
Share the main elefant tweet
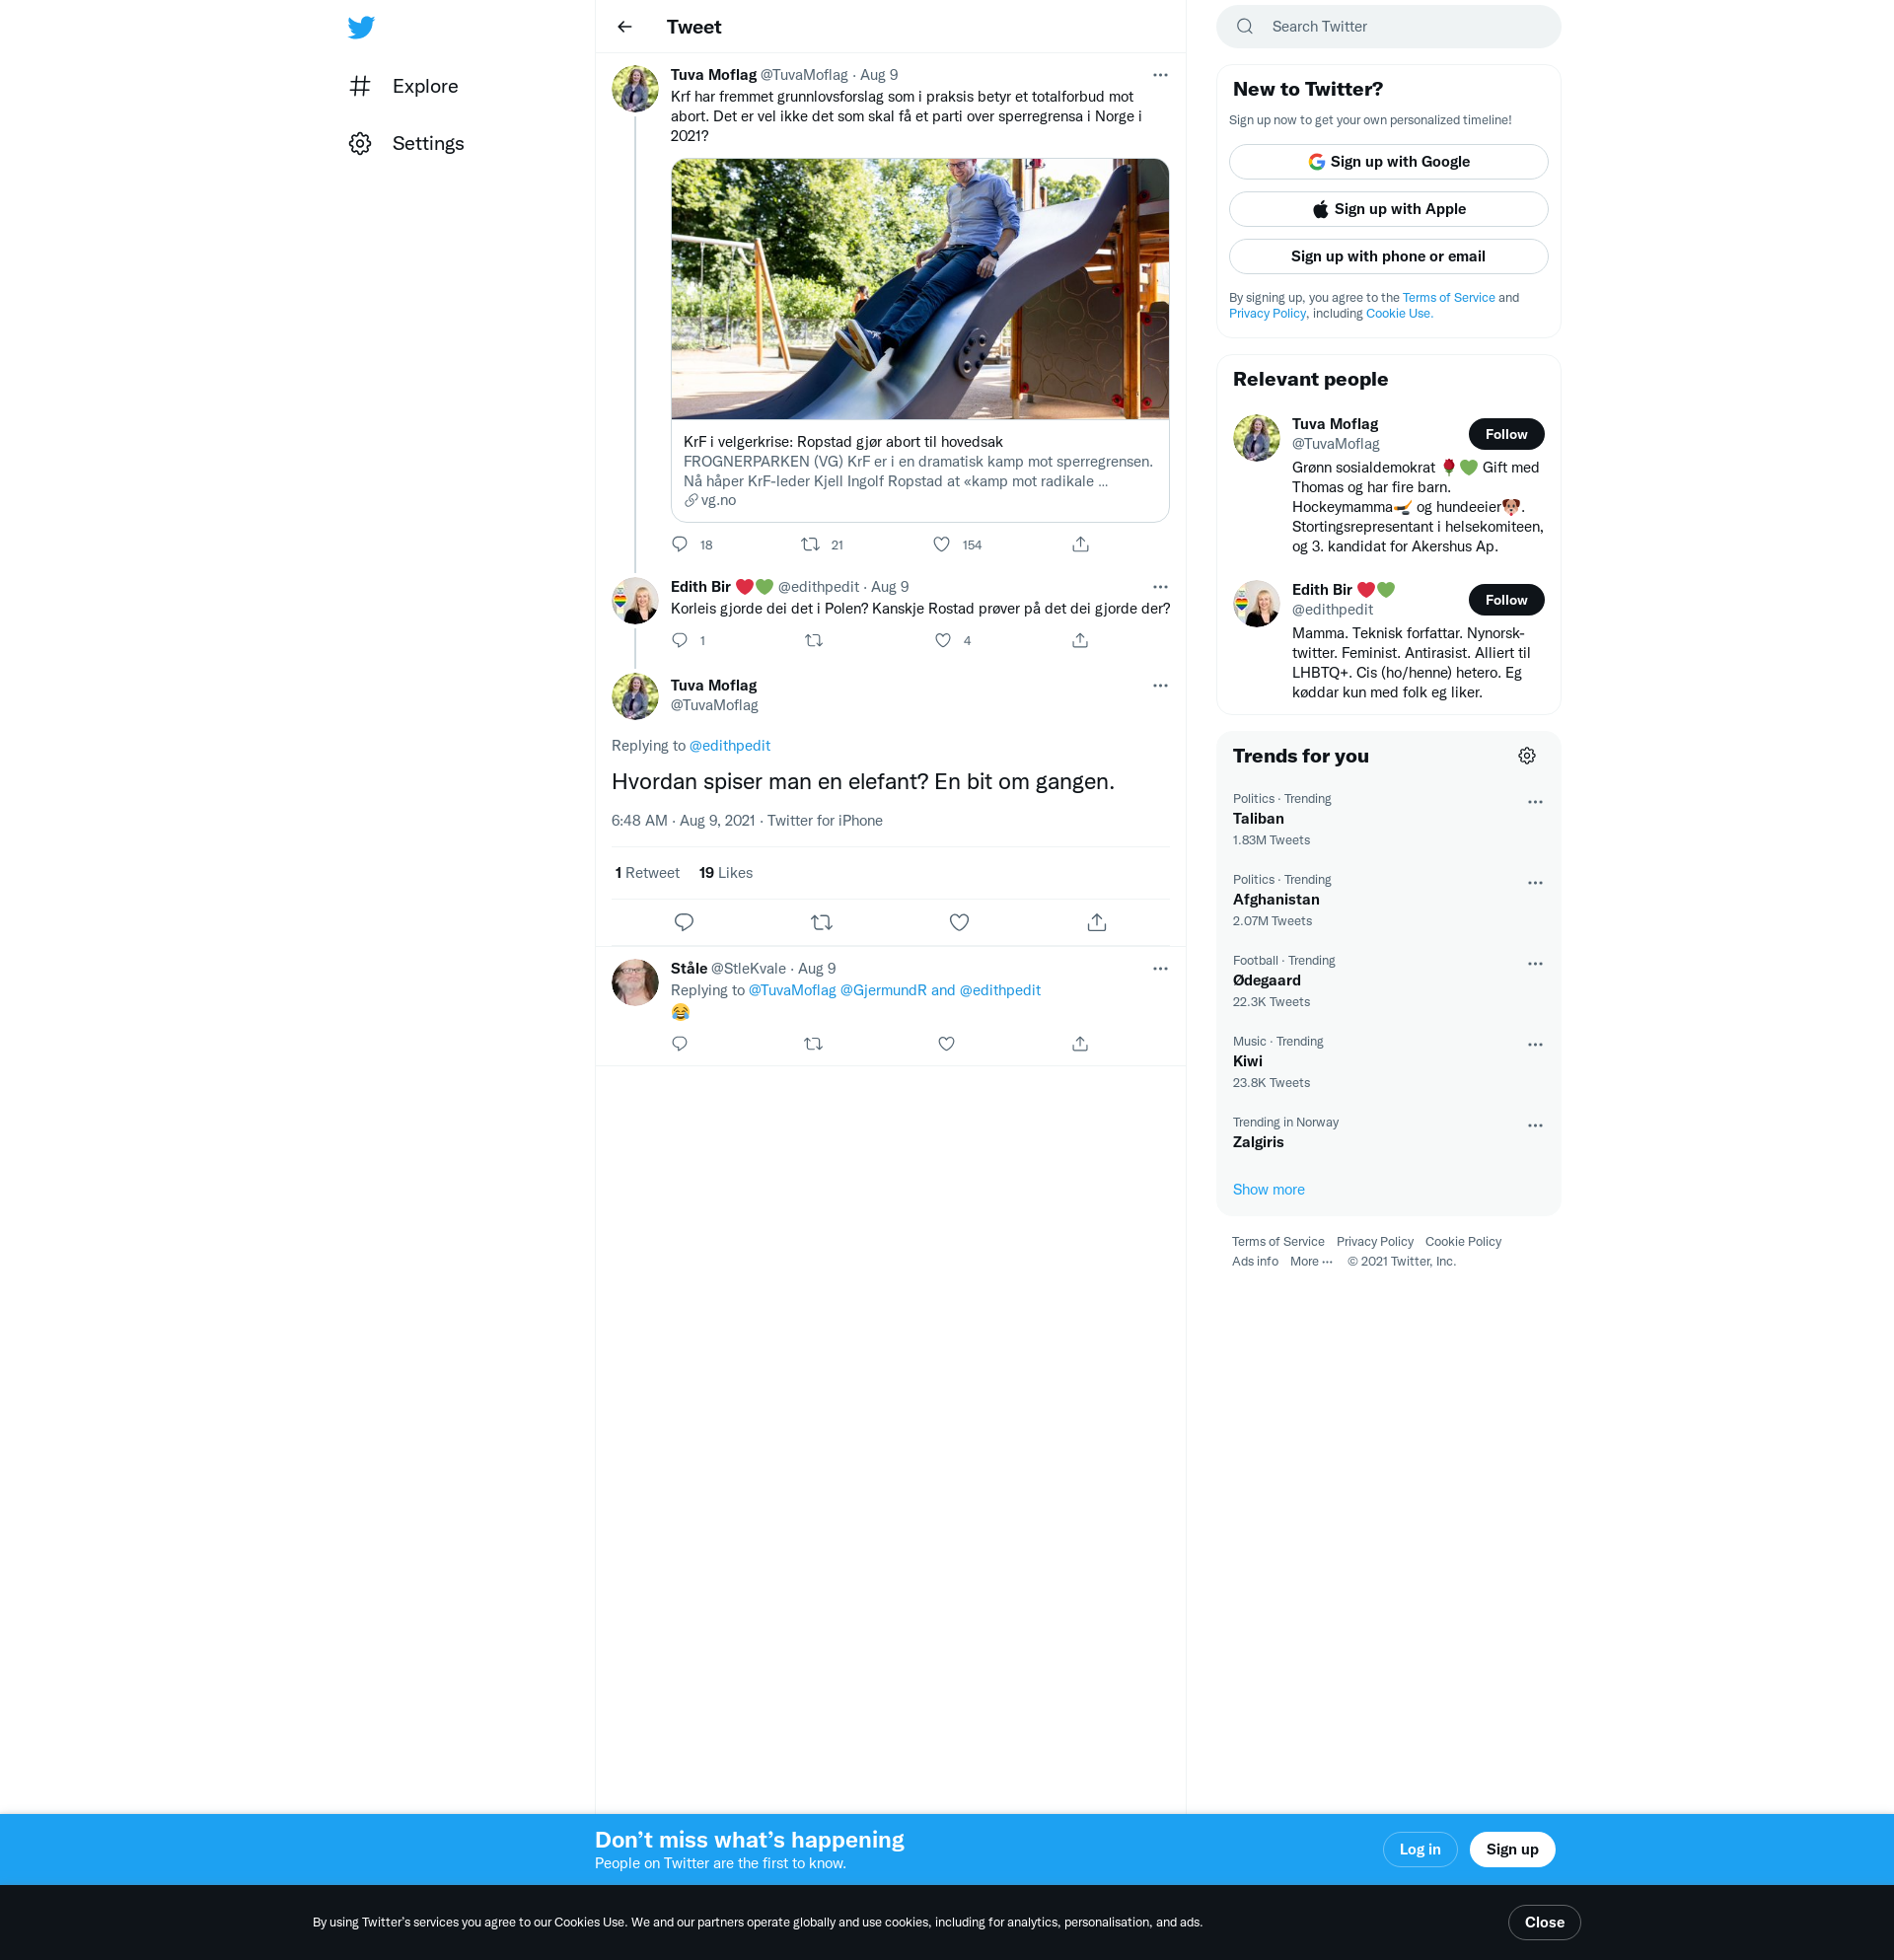pos(1097,922)
